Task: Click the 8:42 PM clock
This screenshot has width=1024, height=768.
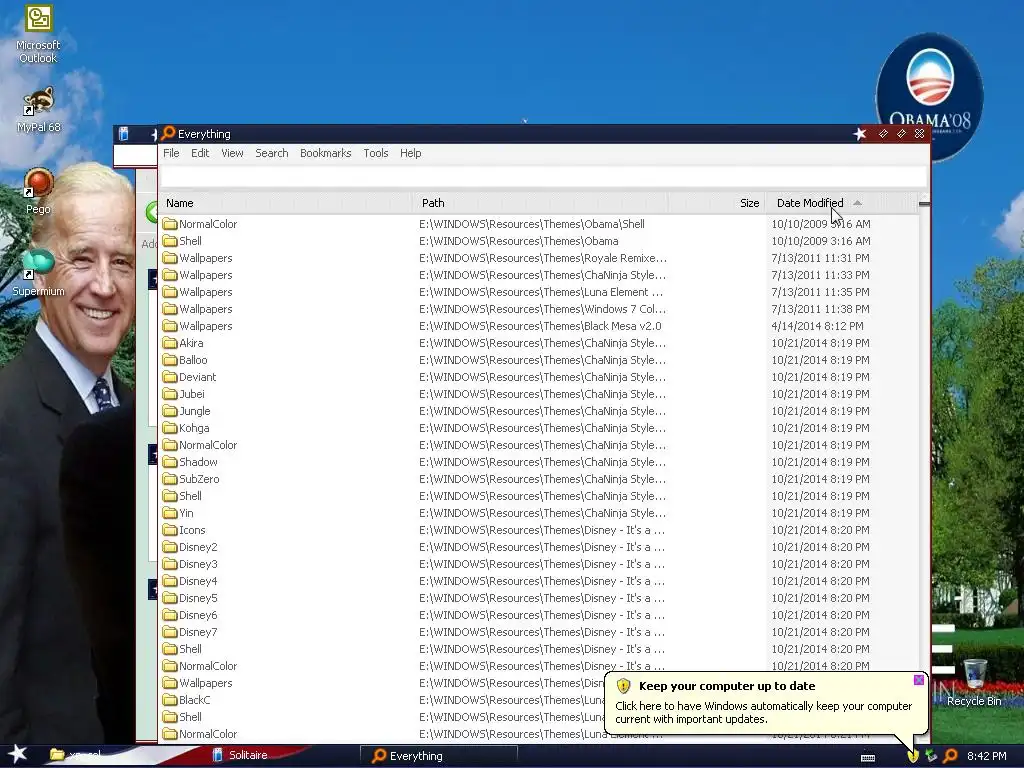Action: tap(986, 756)
